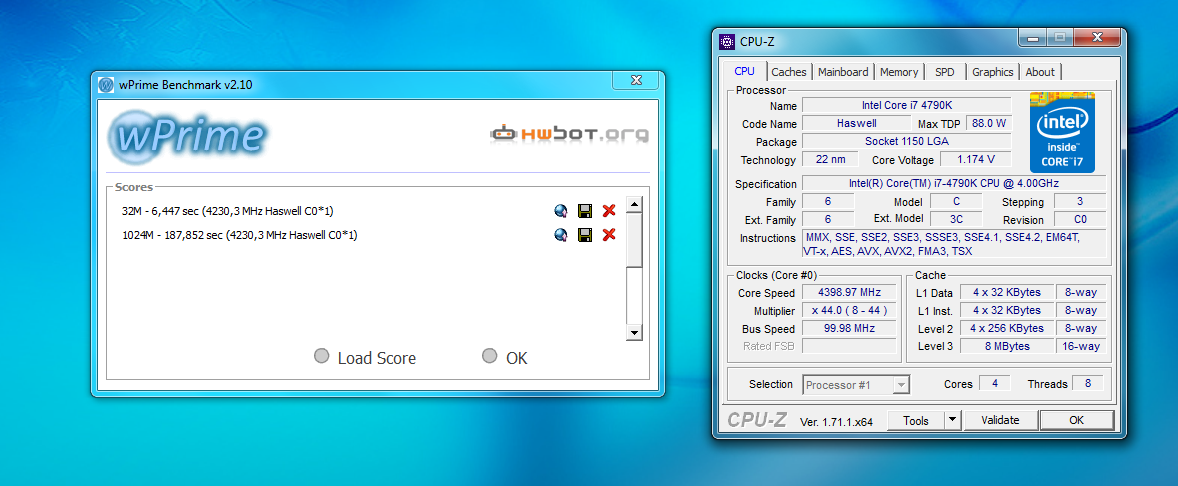Click the Cores count value 4
This screenshot has width=1178, height=486.
click(995, 383)
